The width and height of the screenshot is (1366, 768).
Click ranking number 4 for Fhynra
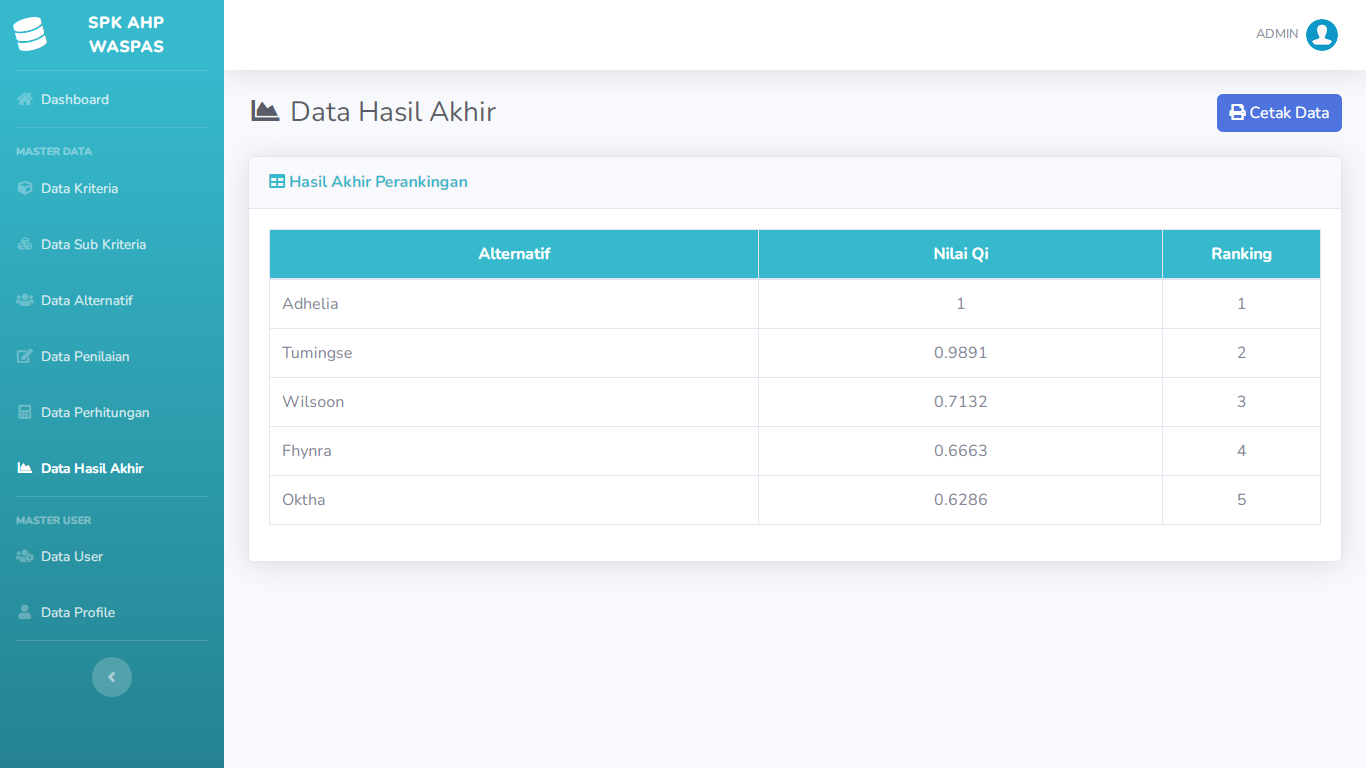pos(1241,451)
